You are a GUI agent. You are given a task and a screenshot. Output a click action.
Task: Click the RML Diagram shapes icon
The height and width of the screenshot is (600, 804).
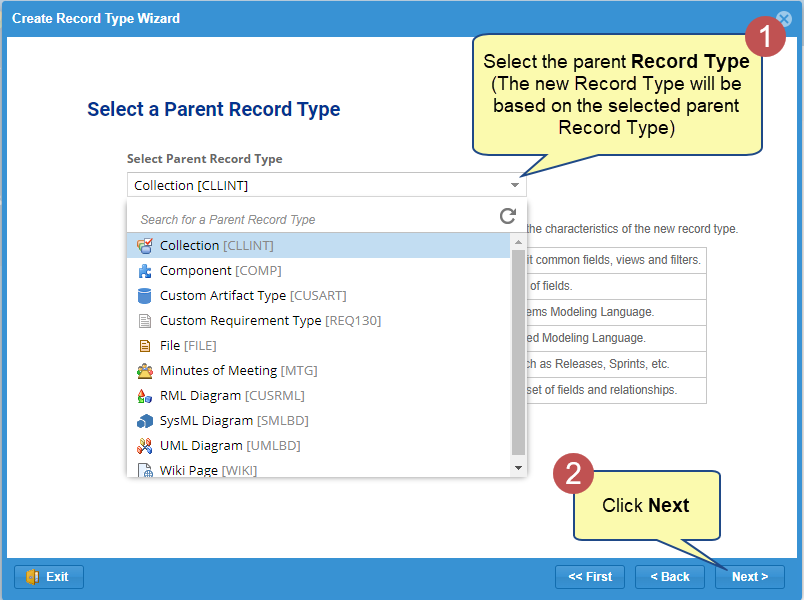[x=144, y=395]
